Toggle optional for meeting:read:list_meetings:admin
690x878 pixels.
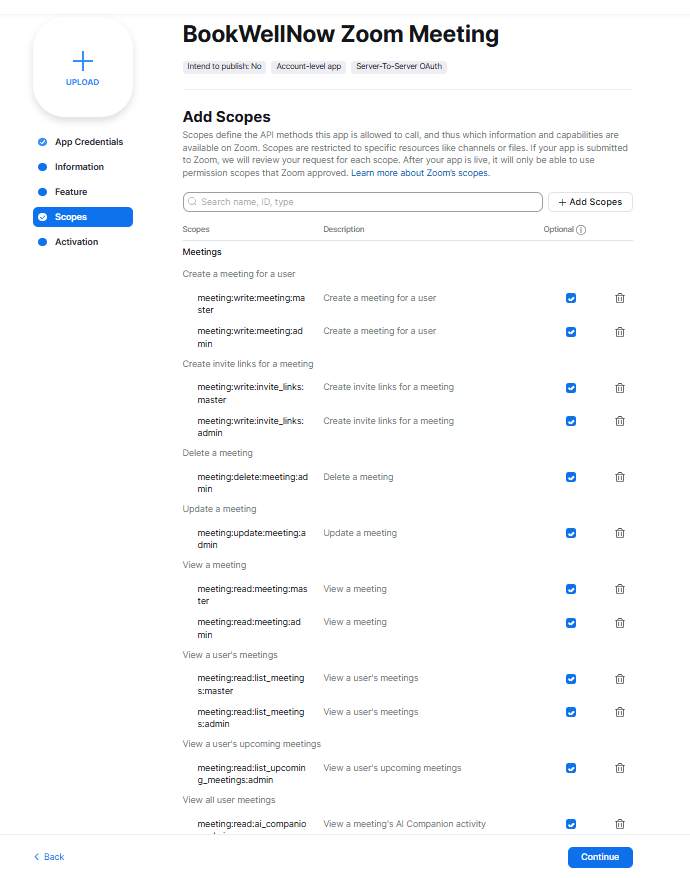(571, 712)
